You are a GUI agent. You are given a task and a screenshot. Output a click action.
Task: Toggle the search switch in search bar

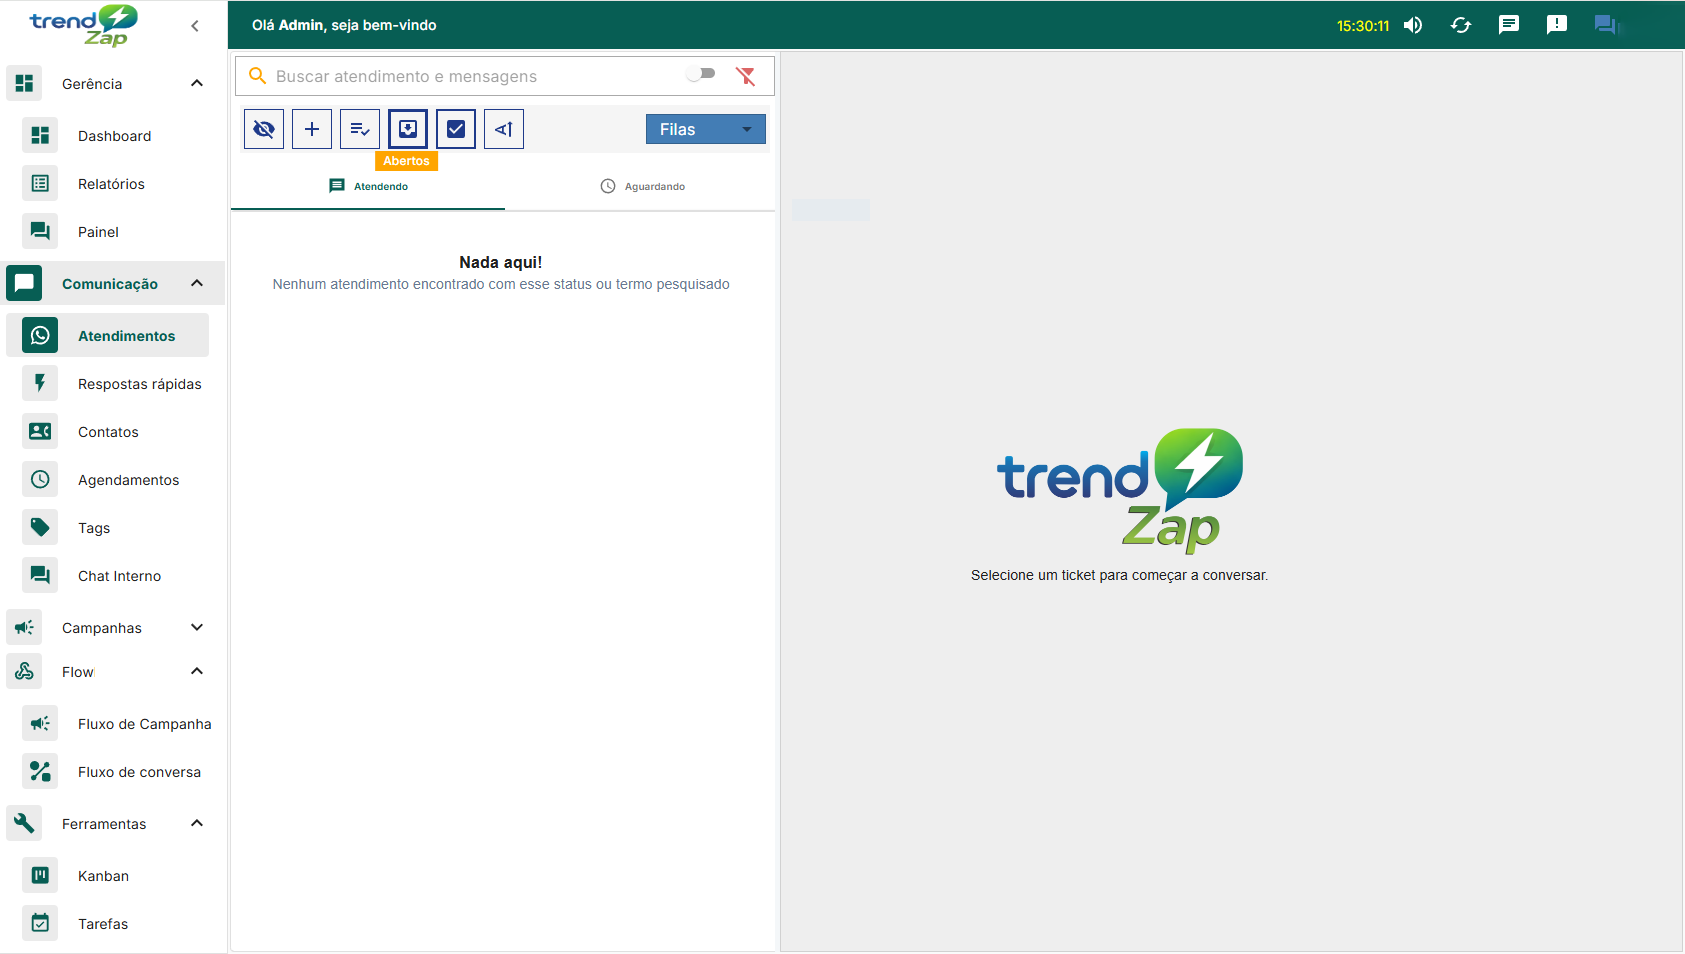pyautogui.click(x=701, y=73)
